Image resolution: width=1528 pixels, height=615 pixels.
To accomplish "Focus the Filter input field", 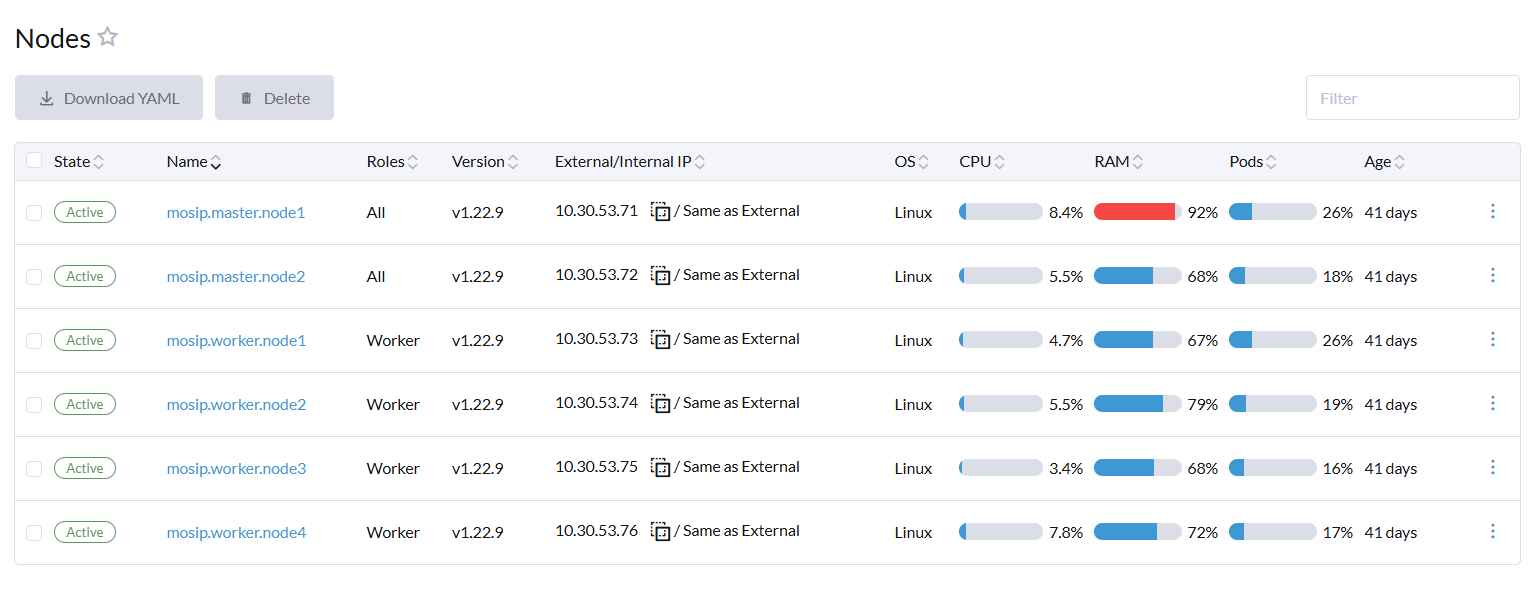I will 1411,98.
